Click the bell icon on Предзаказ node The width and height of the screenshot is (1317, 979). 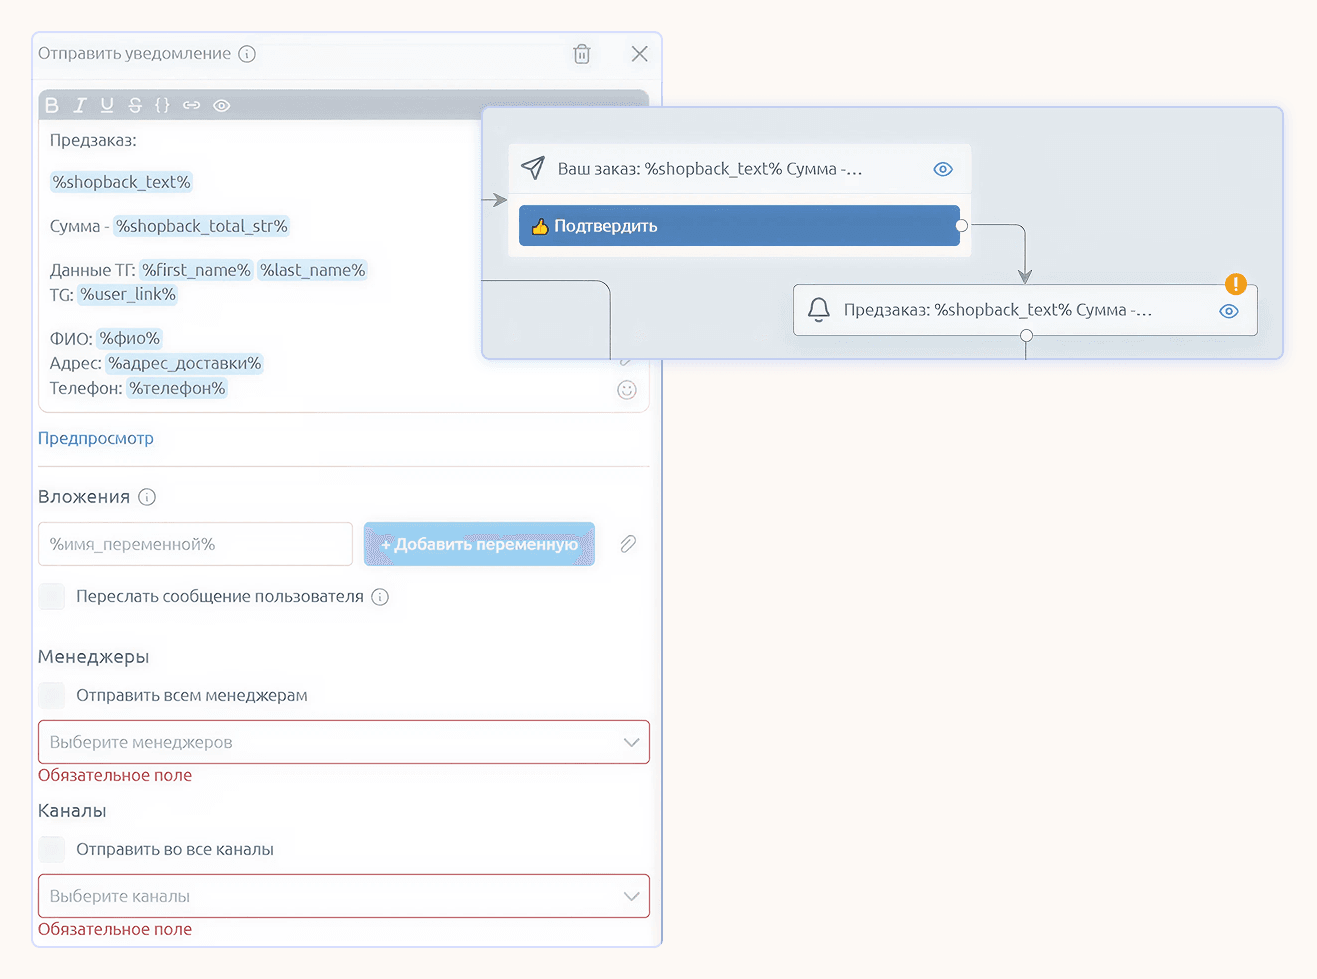(819, 310)
